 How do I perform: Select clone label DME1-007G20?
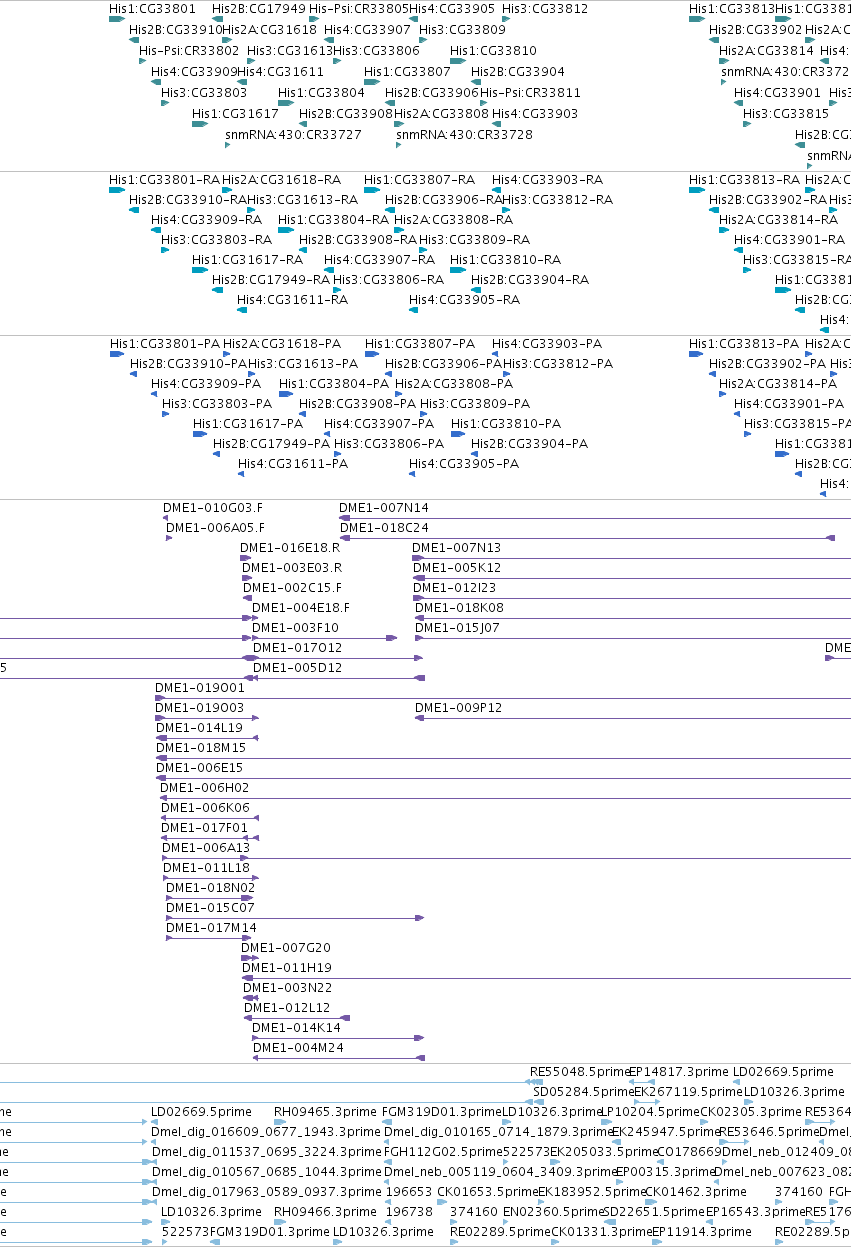(285, 948)
